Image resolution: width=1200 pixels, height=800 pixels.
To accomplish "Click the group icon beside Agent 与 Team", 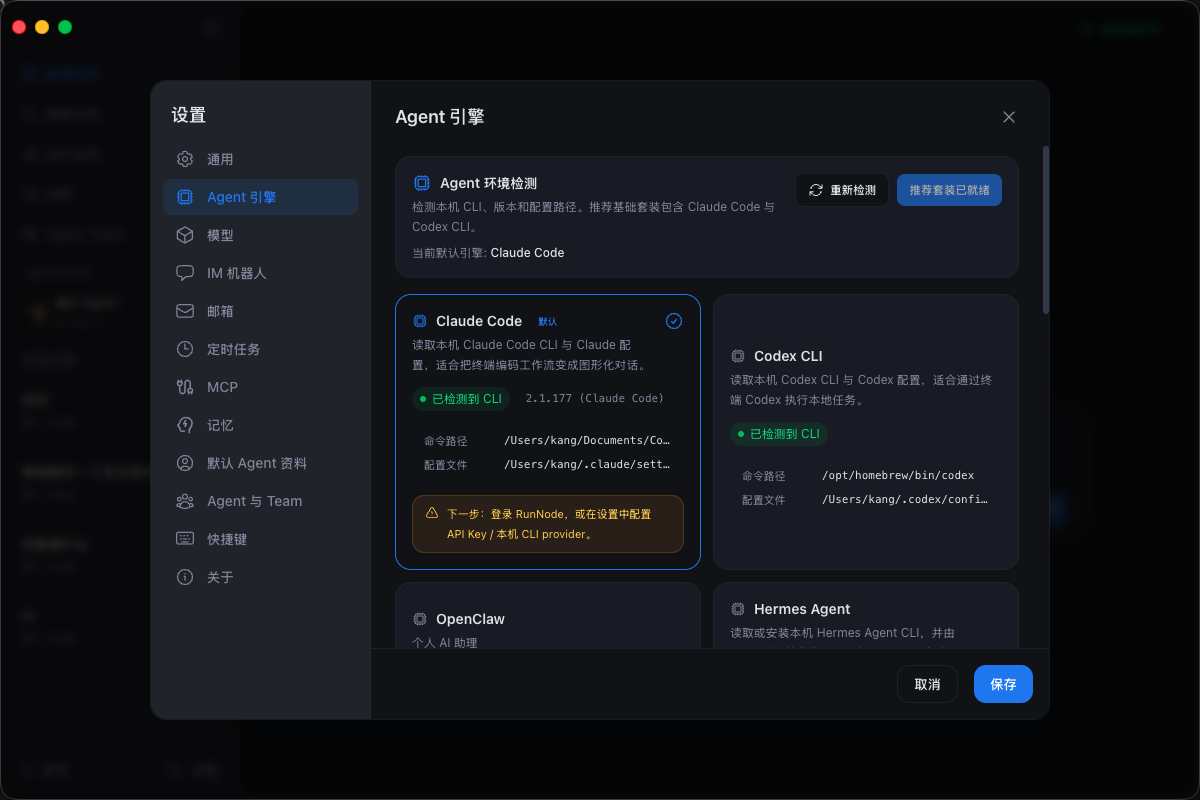I will tap(185, 501).
